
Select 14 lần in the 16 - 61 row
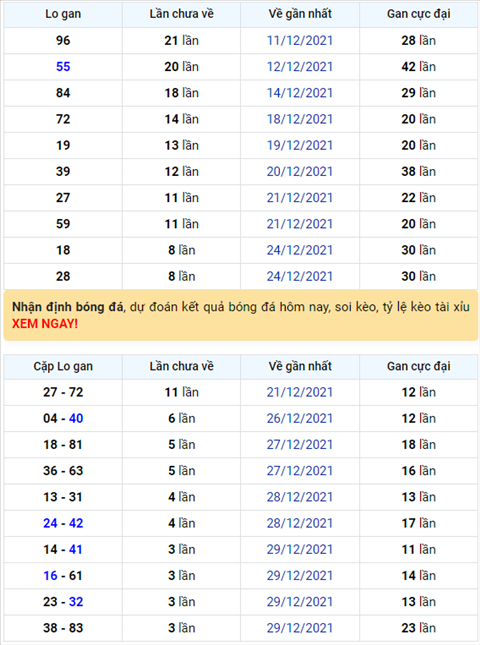(x=419, y=575)
